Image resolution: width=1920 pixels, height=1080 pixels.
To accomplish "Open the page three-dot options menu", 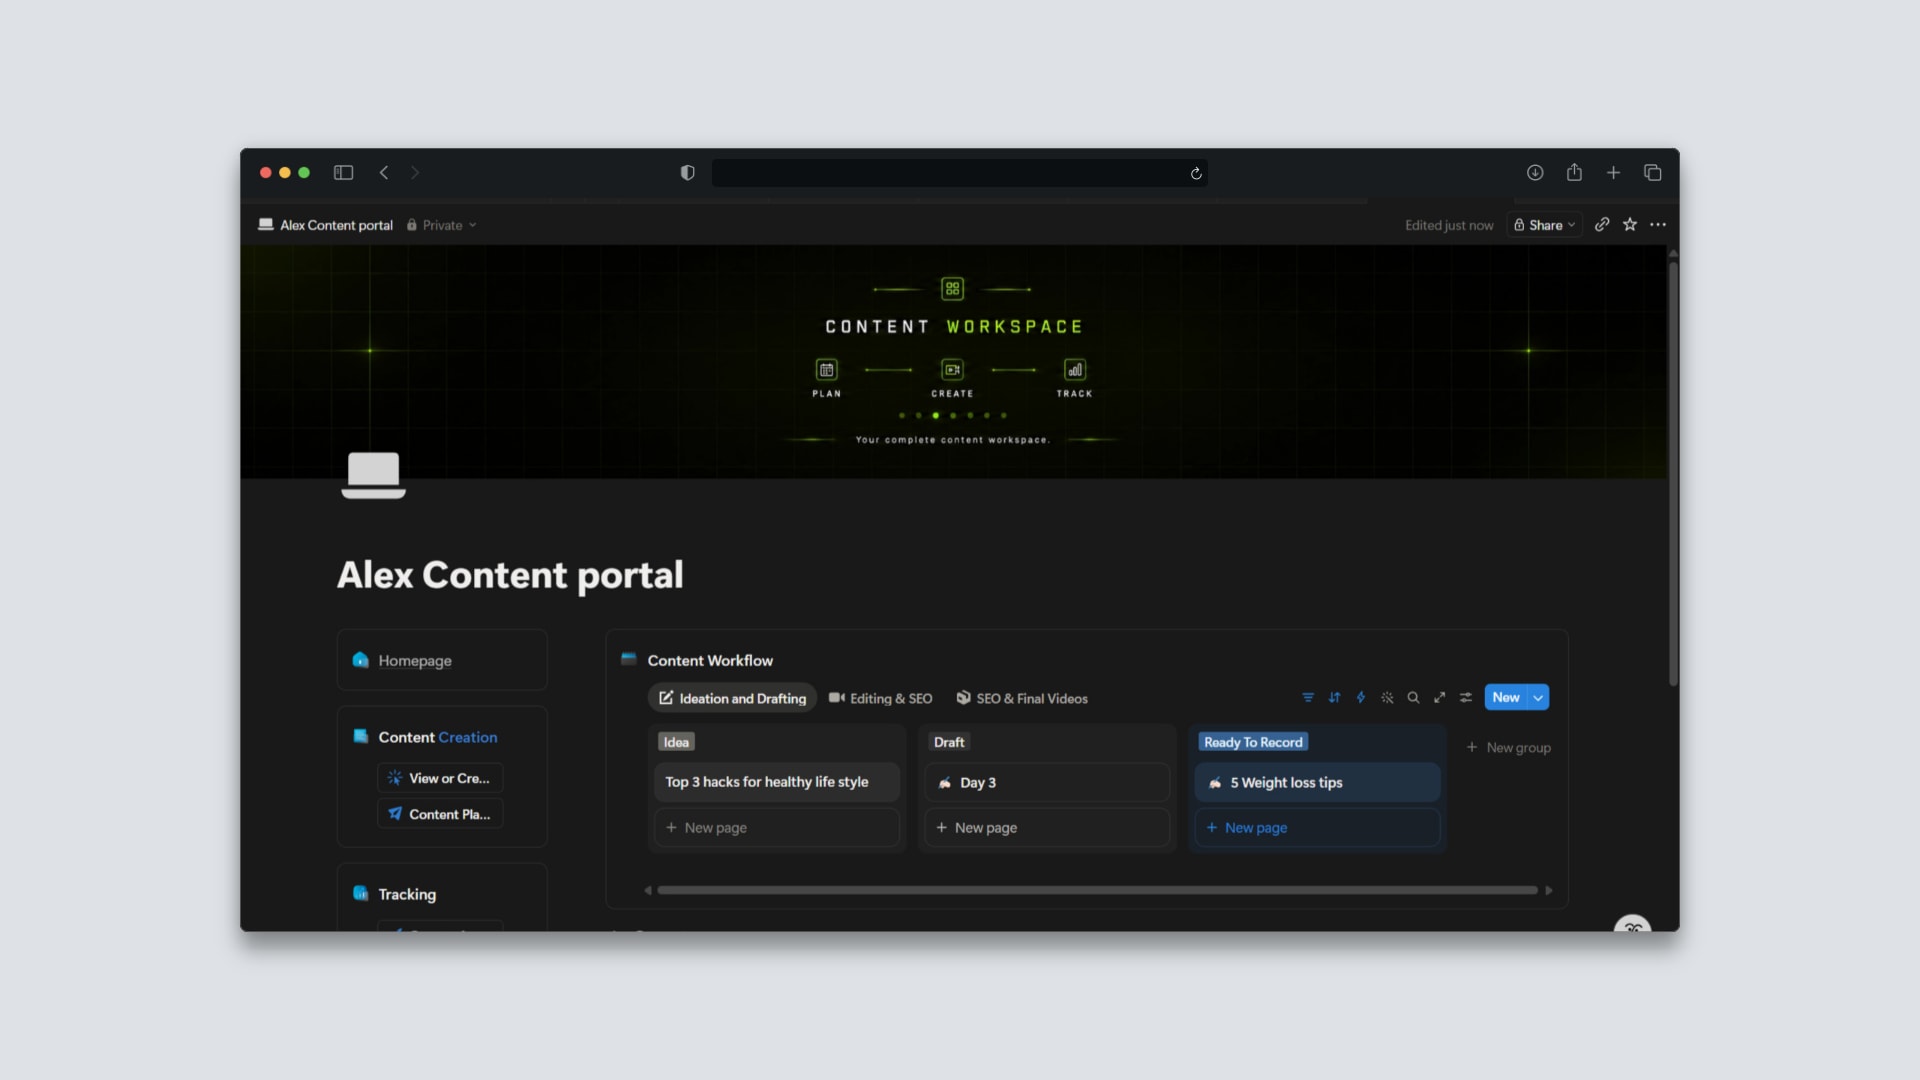I will click(x=1658, y=224).
